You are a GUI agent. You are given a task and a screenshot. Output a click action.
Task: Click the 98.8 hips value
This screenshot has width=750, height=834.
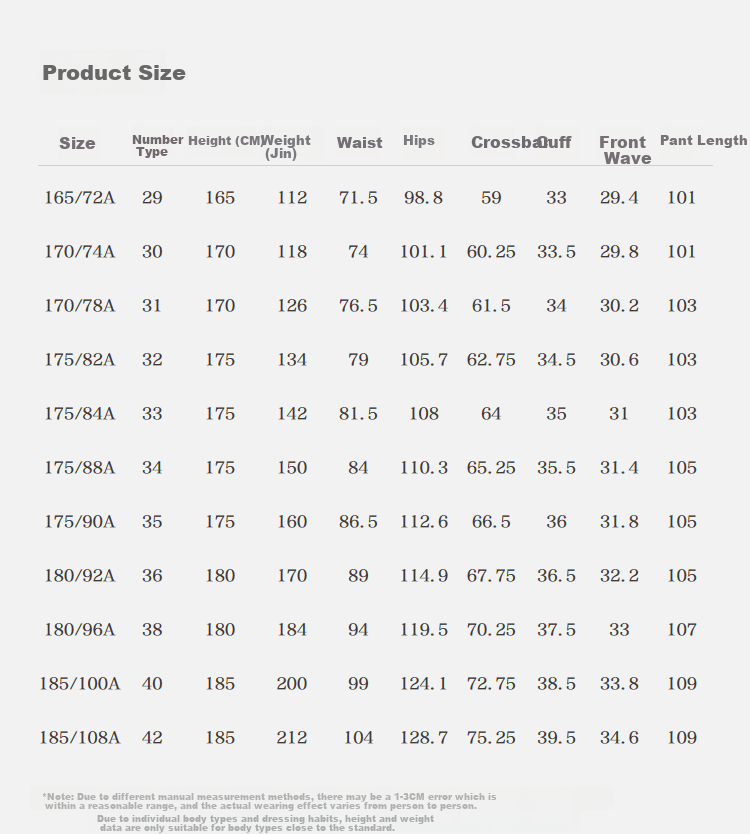423,198
